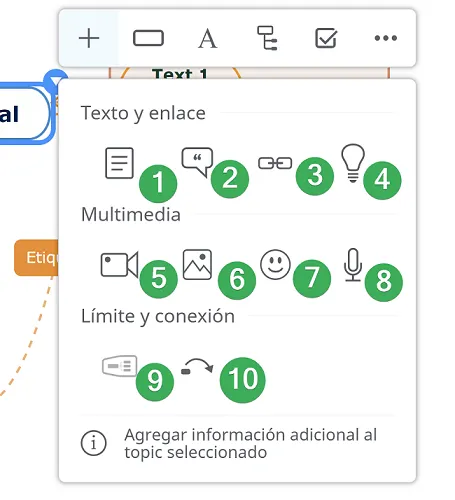This screenshot has height=500, width=455.
Task: Add a connection with curved arrow icon
Action: (197, 366)
